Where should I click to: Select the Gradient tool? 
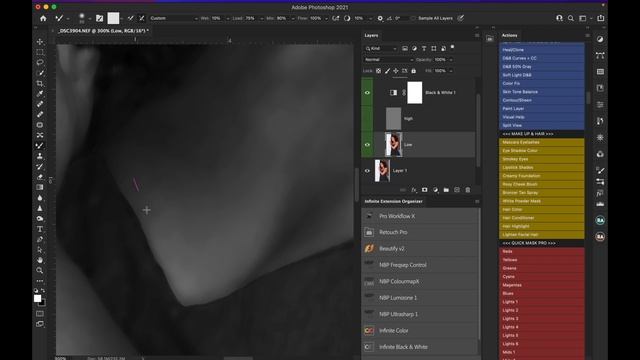tap(40, 187)
